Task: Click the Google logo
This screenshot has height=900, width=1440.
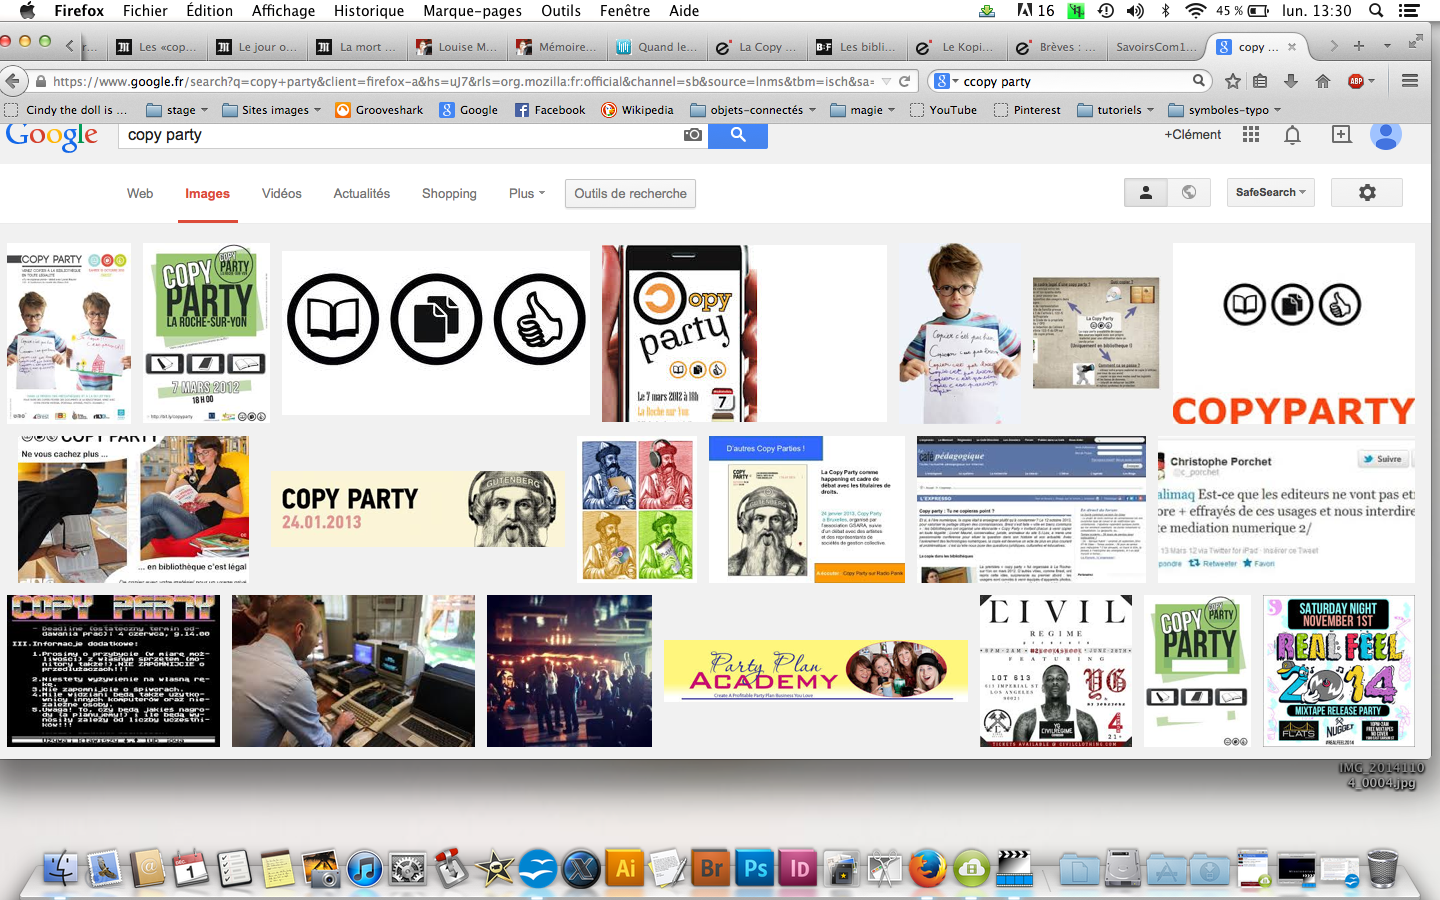Action: 52,135
